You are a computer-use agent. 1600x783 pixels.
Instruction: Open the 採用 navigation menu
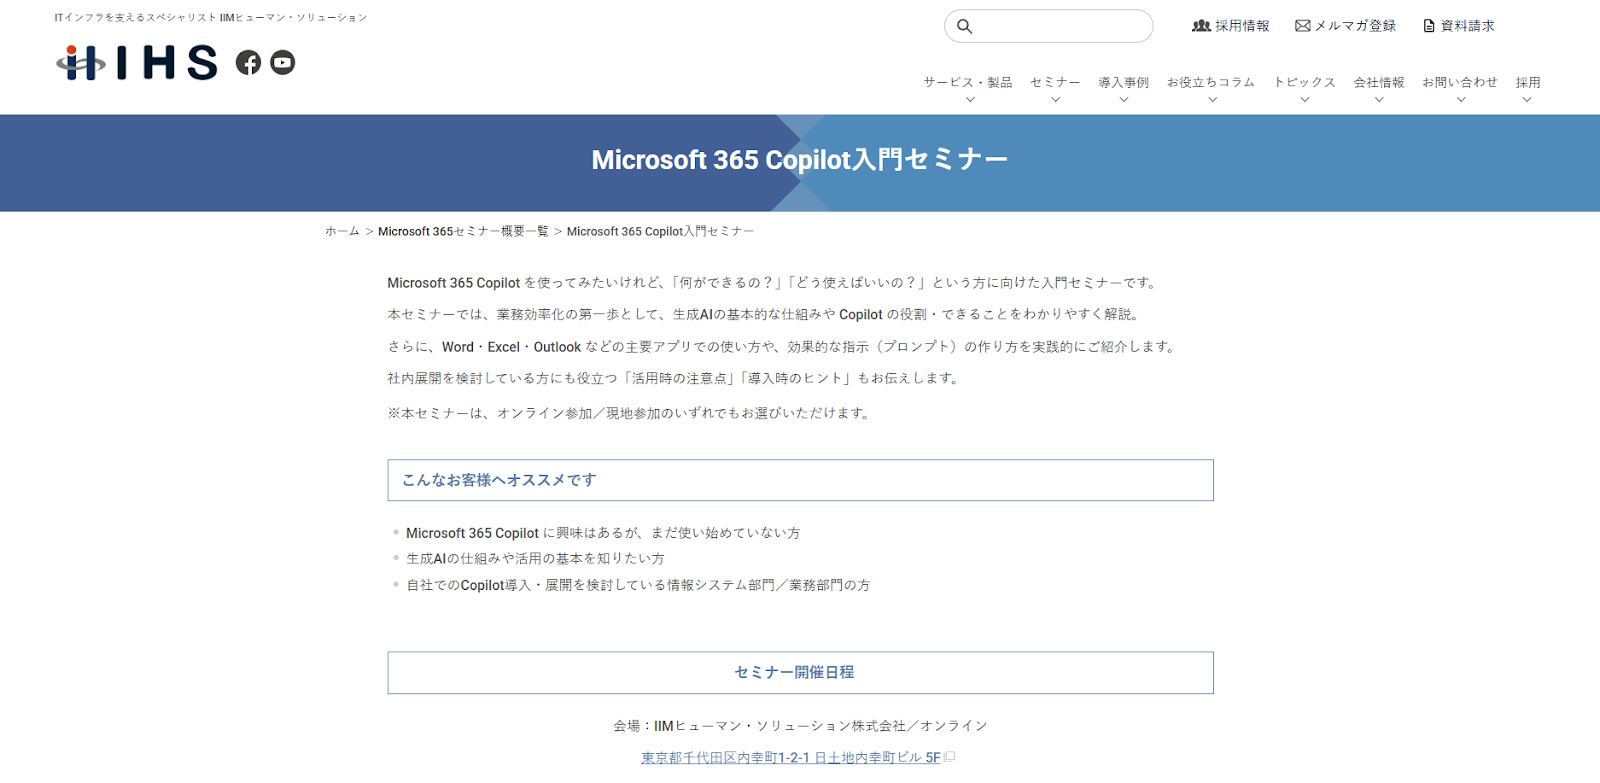point(1527,82)
